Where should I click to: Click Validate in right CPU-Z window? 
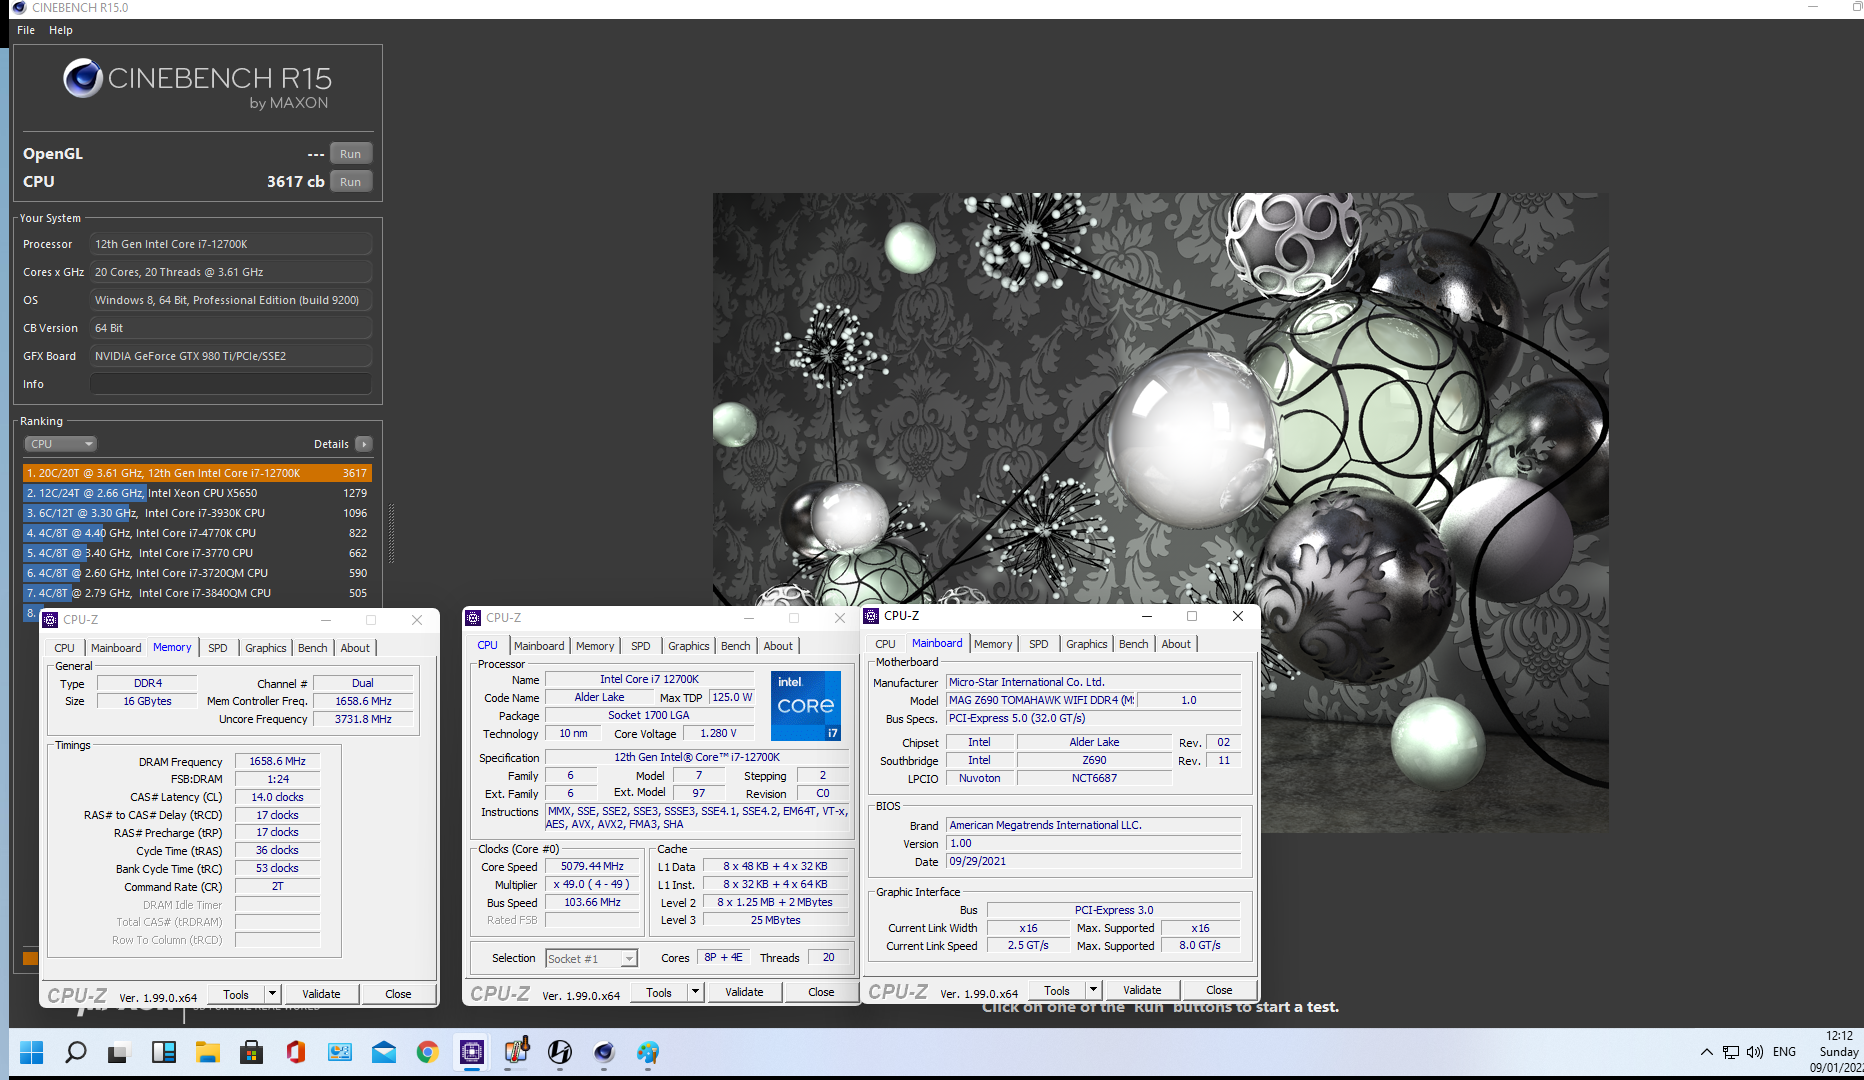tap(1142, 990)
